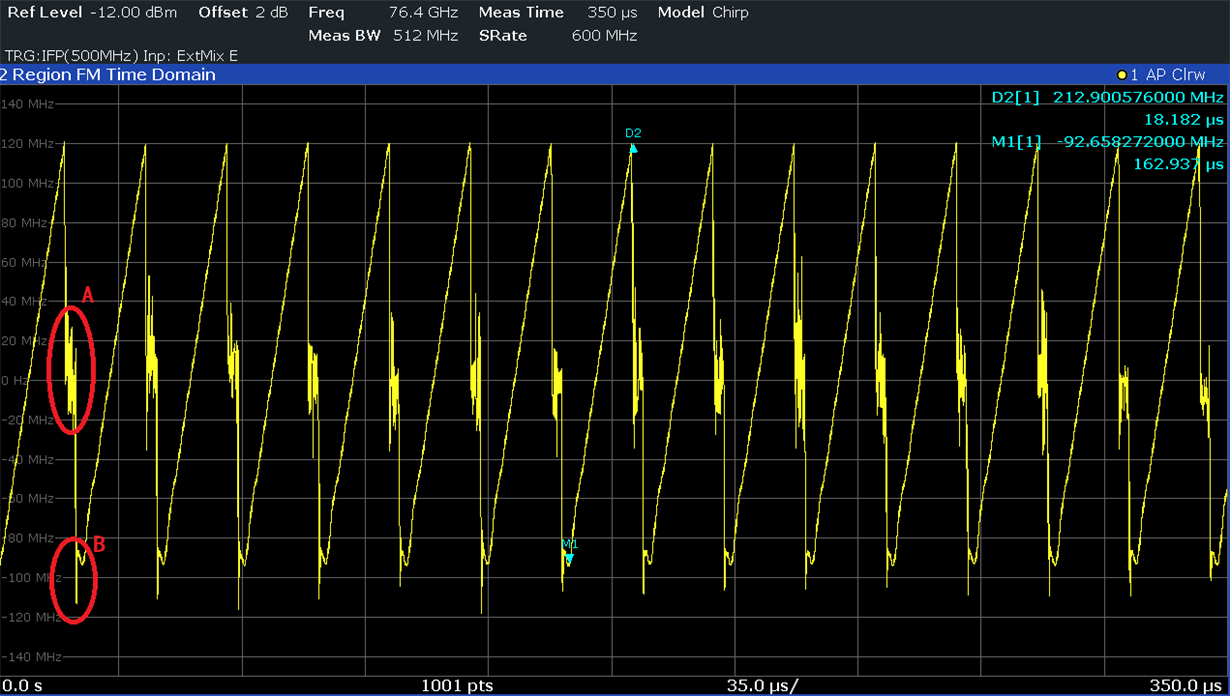
Task: Click the -140 MHz y-axis label
Action: (31, 657)
